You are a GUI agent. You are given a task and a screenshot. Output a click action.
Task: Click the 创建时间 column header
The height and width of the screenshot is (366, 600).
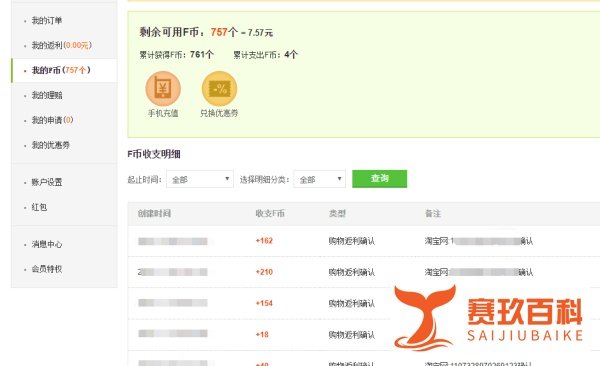pyautogui.click(x=154, y=214)
